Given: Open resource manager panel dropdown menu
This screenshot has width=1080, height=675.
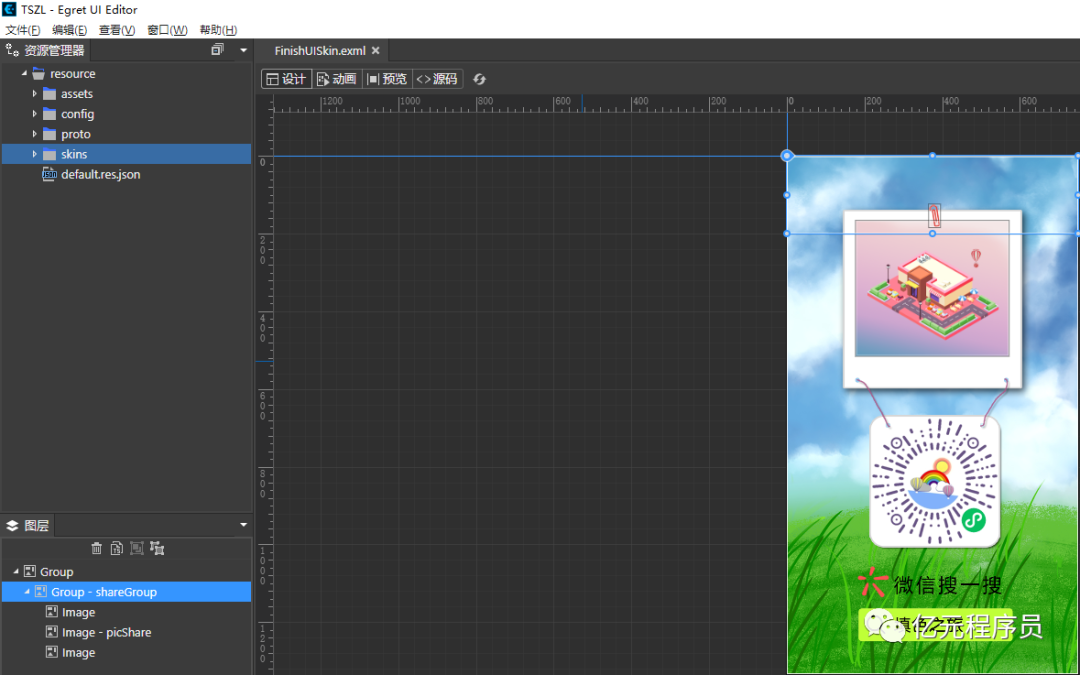Looking at the screenshot, I should (243, 50).
